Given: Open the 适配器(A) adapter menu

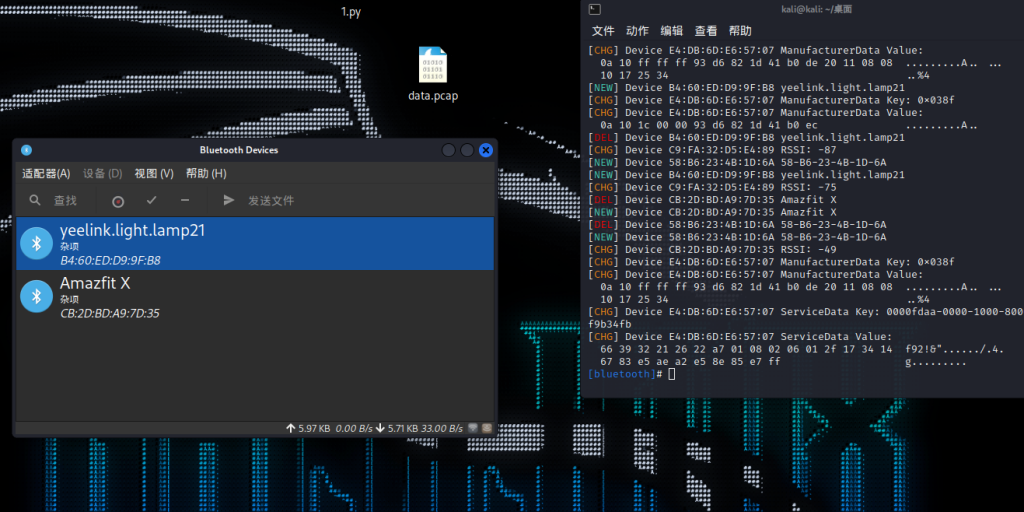Looking at the screenshot, I should click(x=46, y=174).
